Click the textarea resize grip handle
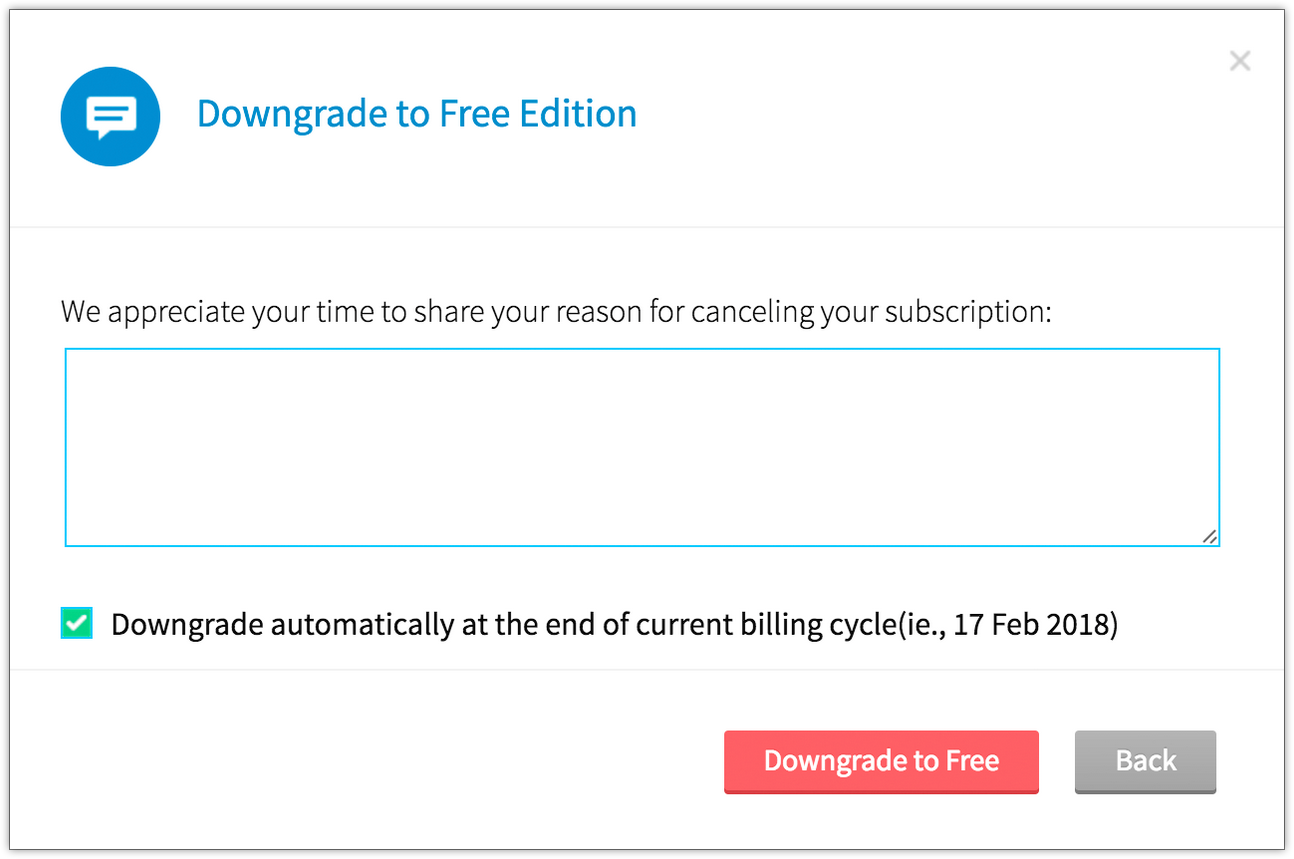Screen dimensions: 1294x859 (x=1209, y=536)
